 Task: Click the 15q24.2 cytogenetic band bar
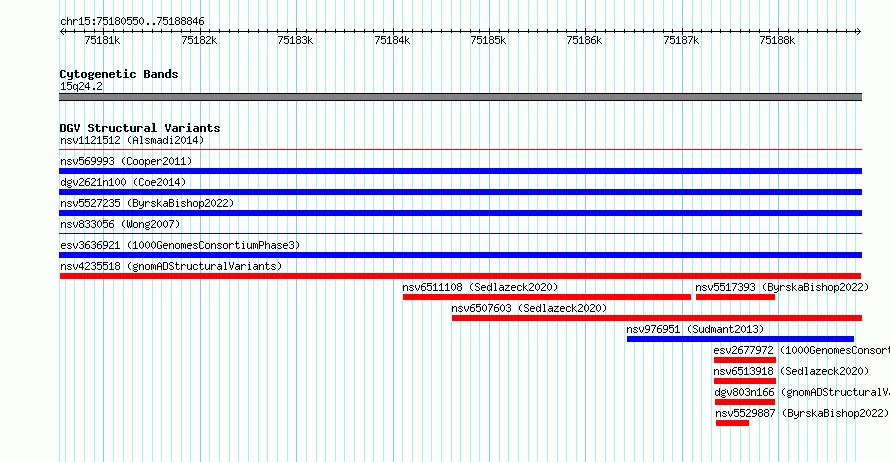(460, 97)
